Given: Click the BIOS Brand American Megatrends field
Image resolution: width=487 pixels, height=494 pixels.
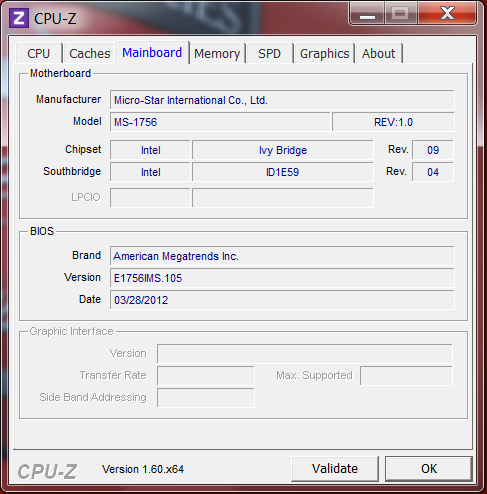Looking at the screenshot, I should tap(282, 256).
